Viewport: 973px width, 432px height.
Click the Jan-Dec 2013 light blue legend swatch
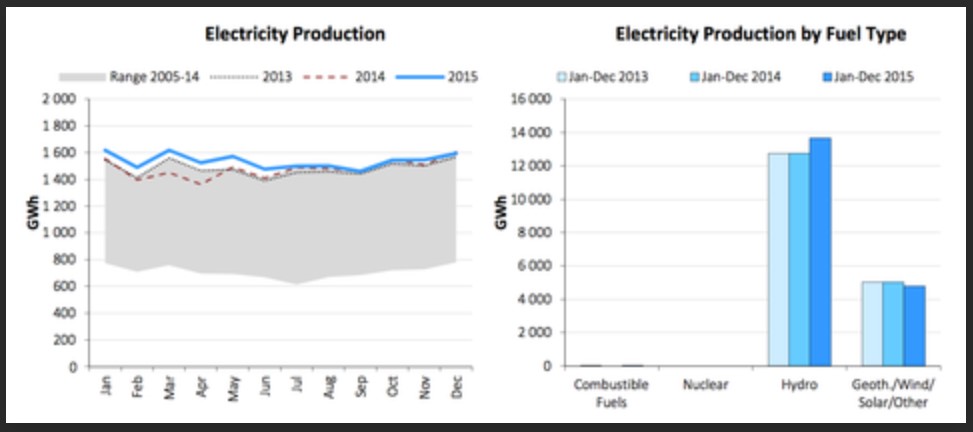(562, 76)
